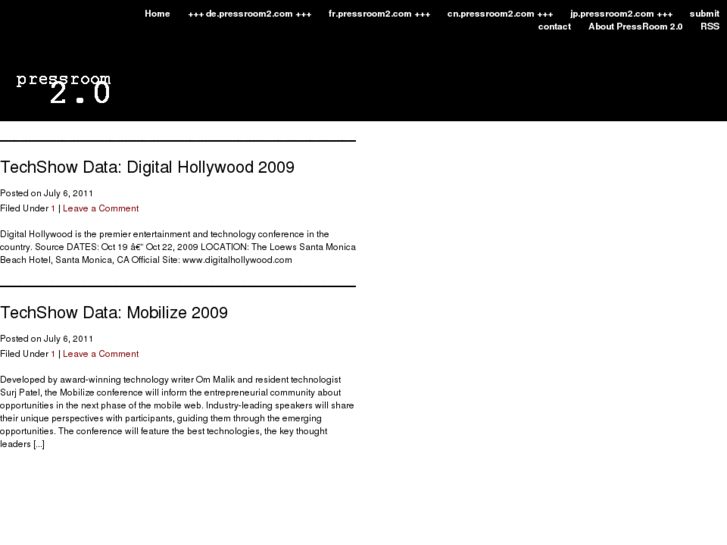Go to the fr.pressroom2.com menu link
The width and height of the screenshot is (727, 545).
click(379, 14)
